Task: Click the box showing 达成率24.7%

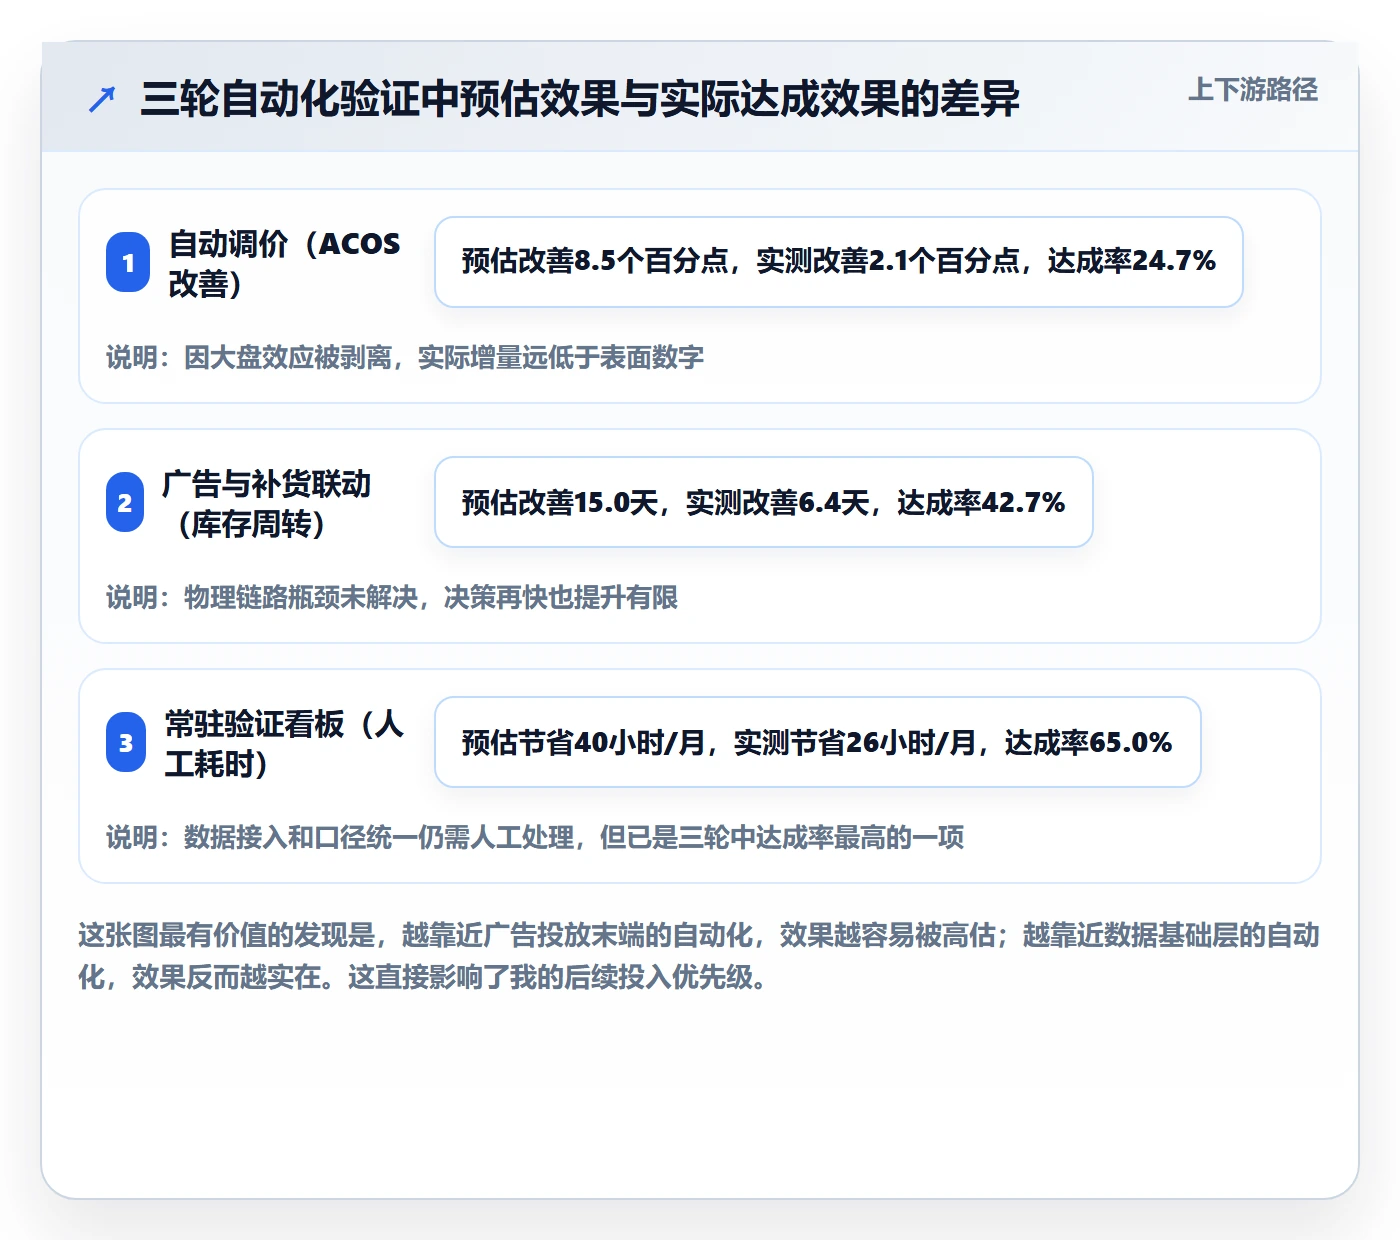Action: coord(839,262)
